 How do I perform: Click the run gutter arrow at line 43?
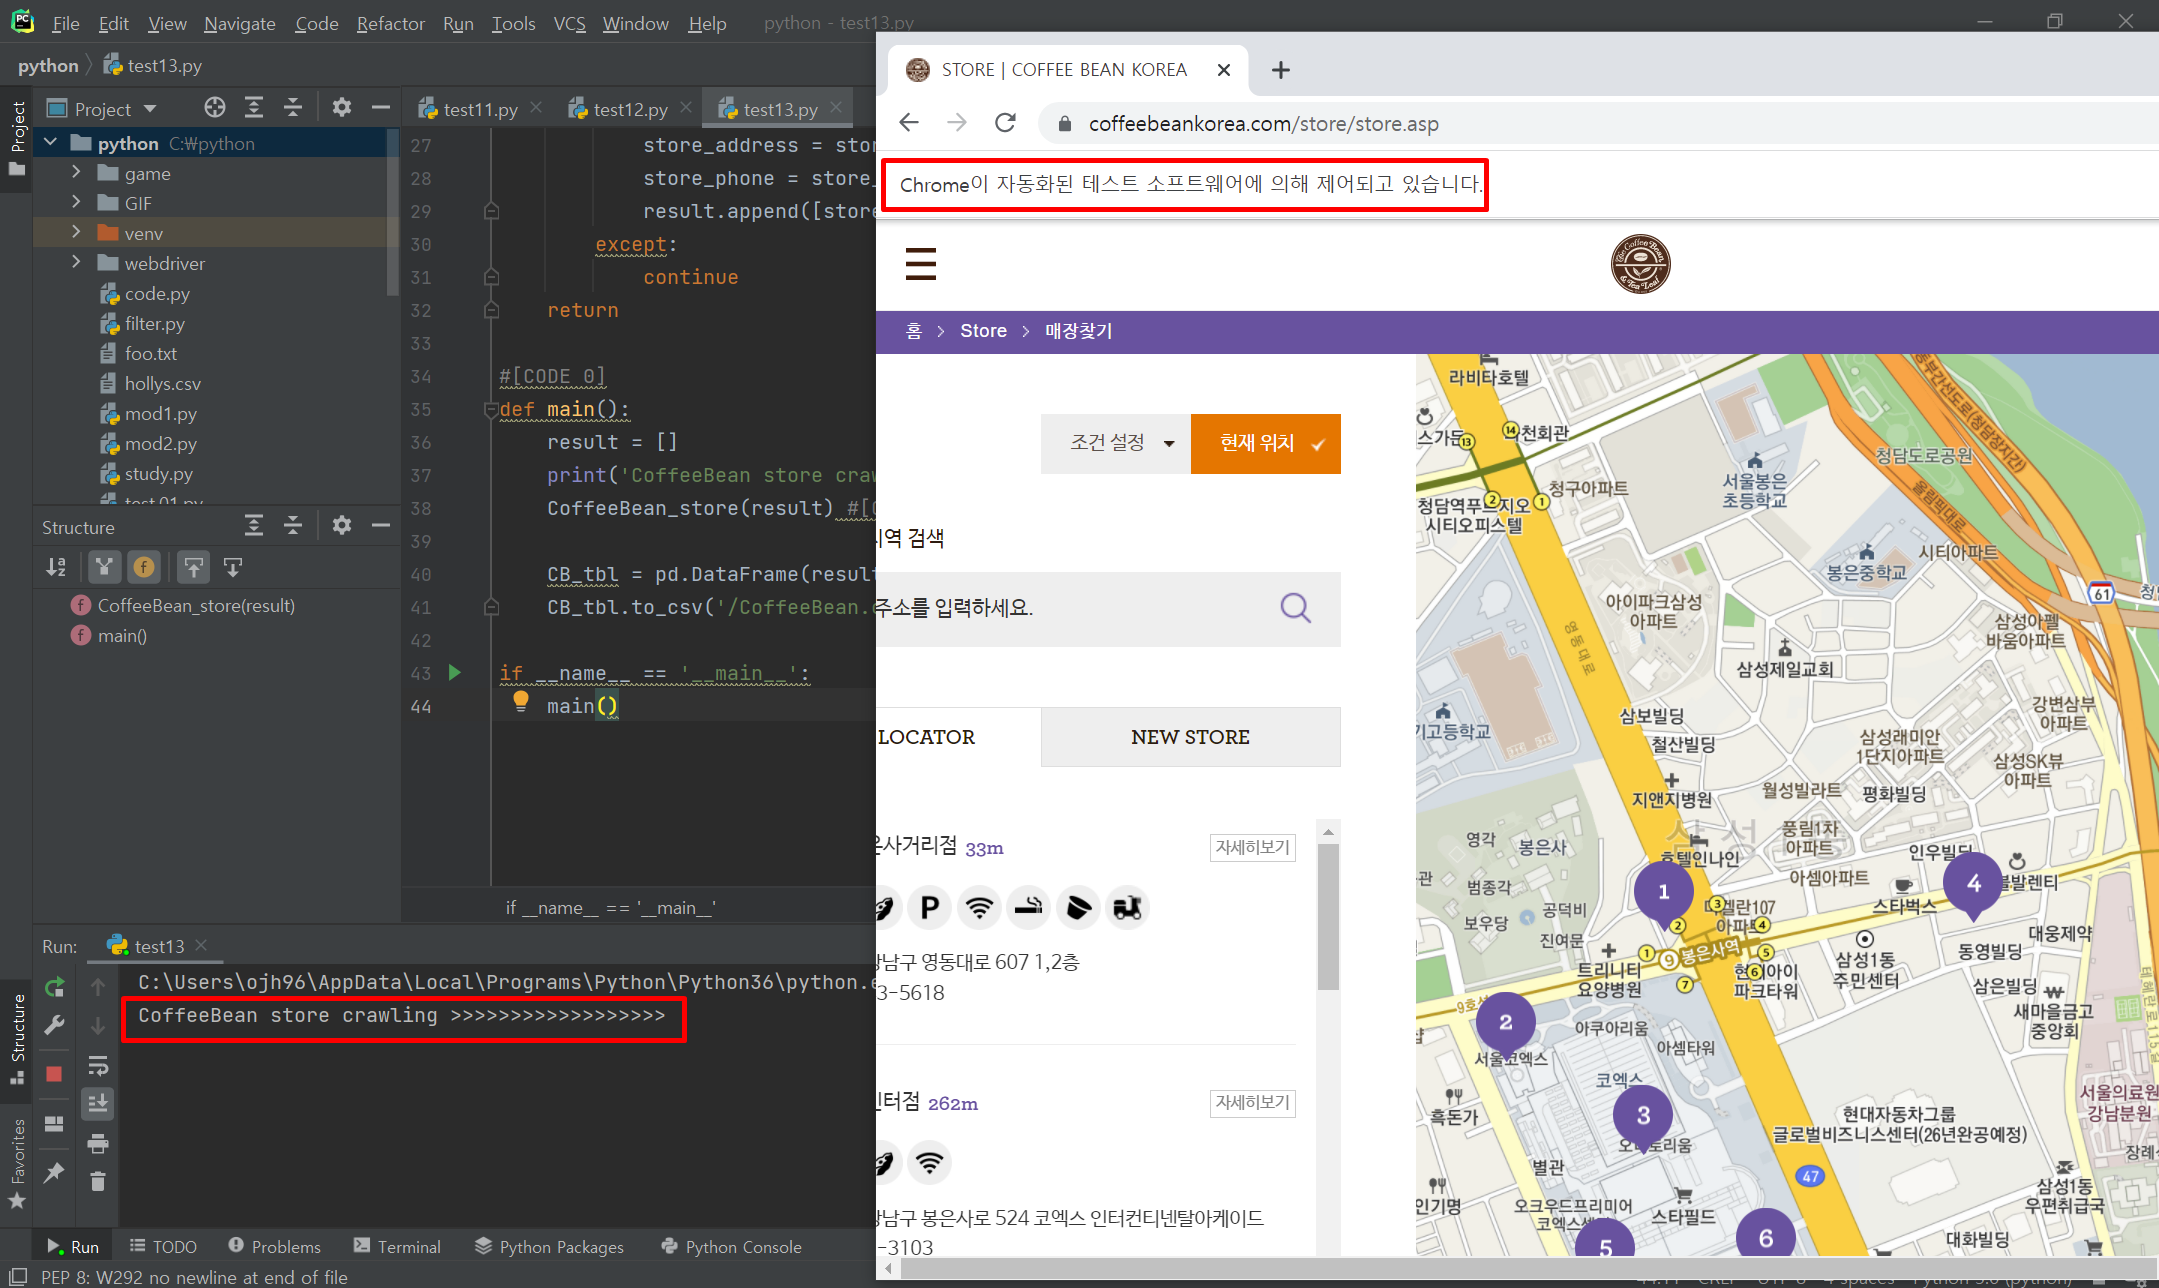(x=455, y=673)
